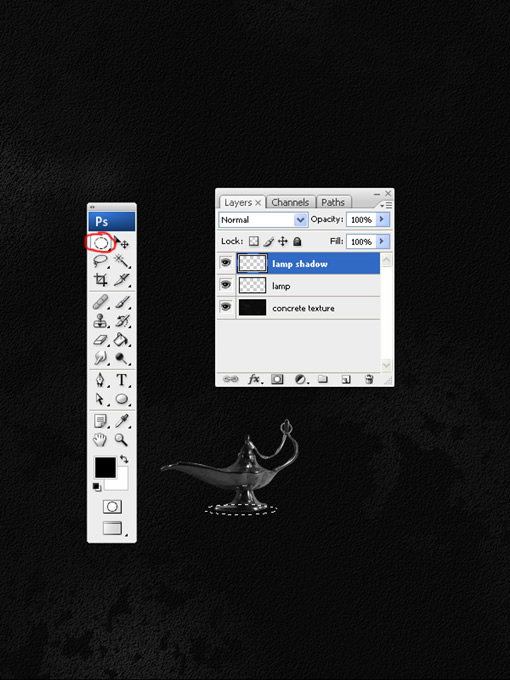Select the concrete texture layer name
Viewport: 510px width, 680px height.
click(303, 308)
